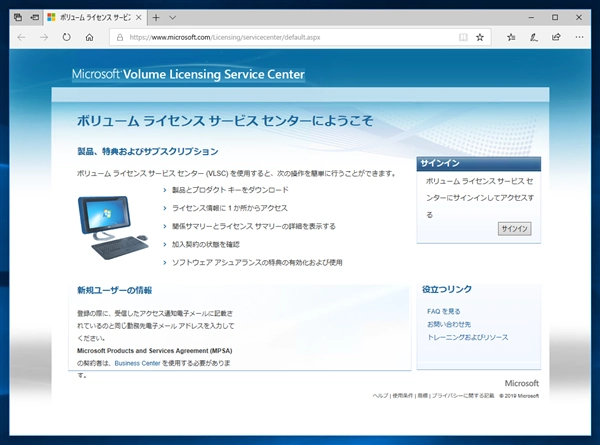The width and height of the screenshot is (600, 445).
Task: Add page to favorites star
Action: pyautogui.click(x=480, y=37)
